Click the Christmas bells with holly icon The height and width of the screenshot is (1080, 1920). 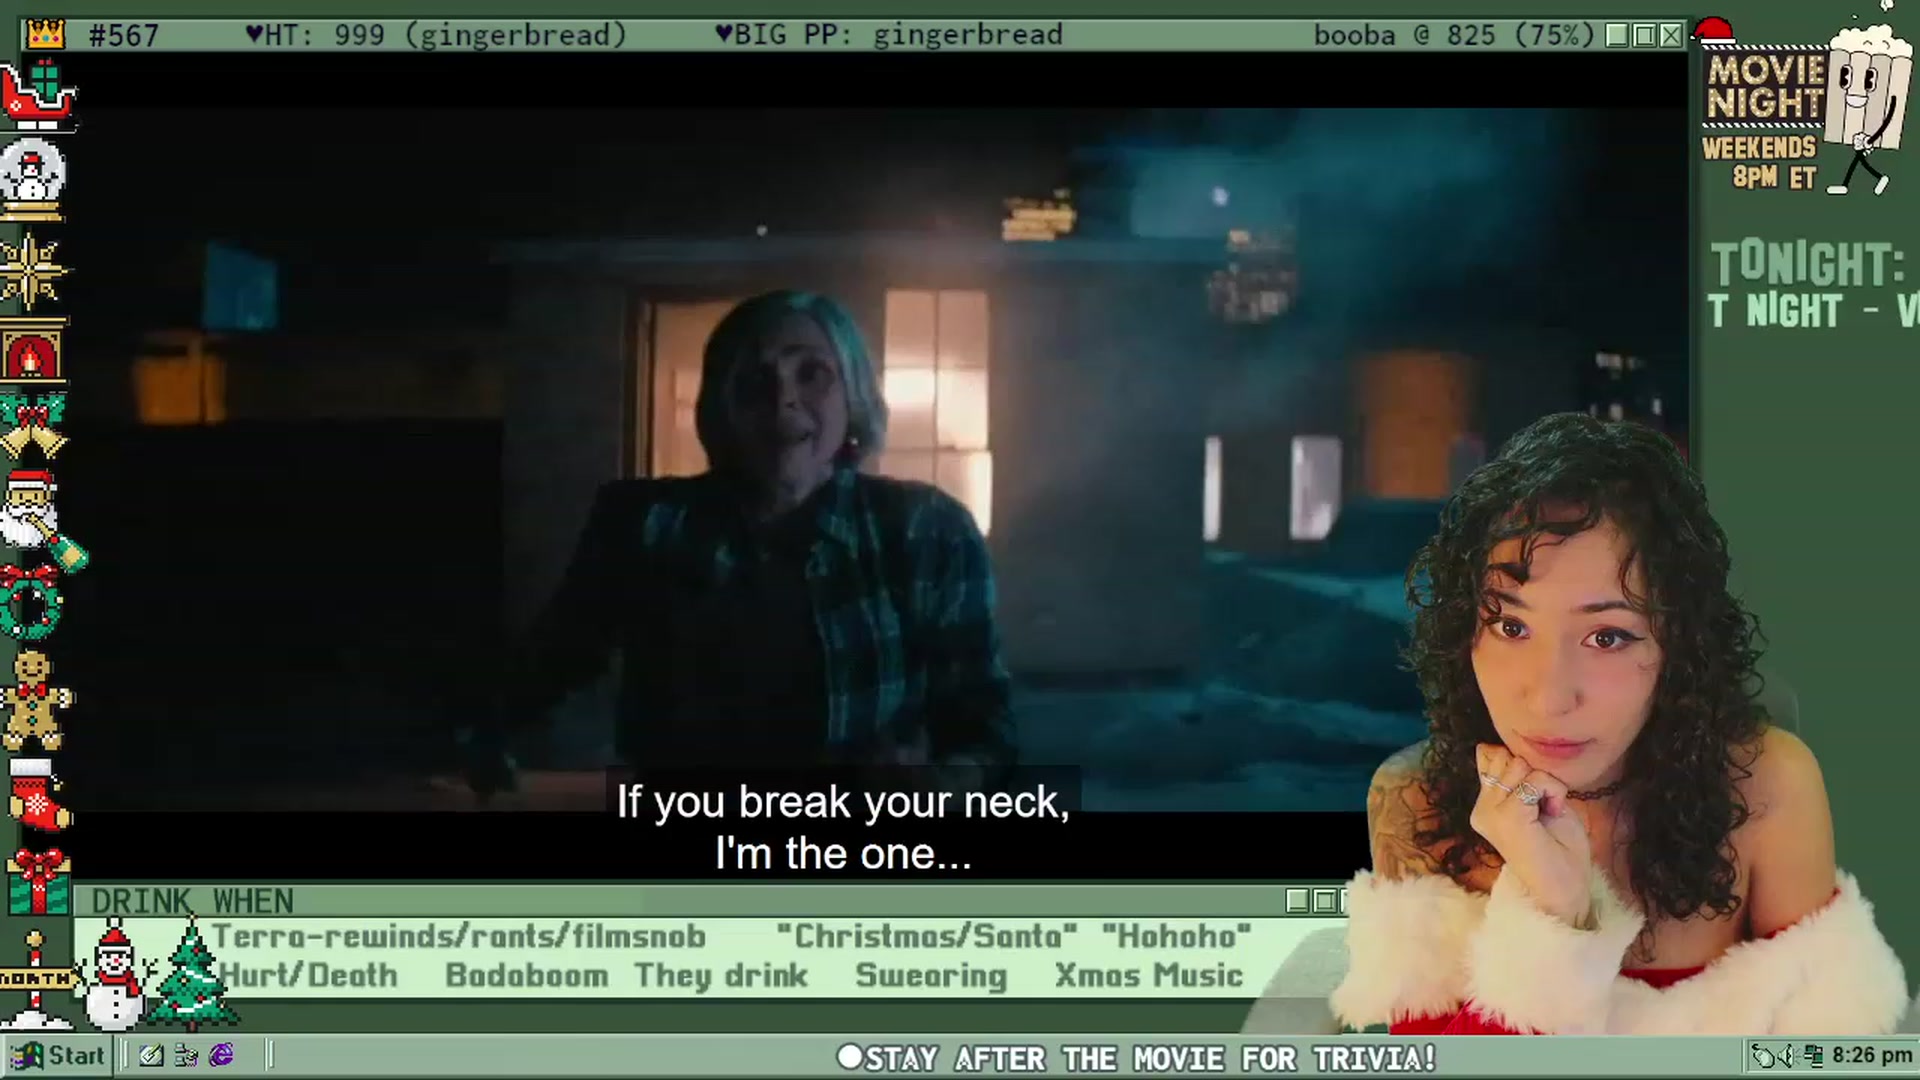tap(32, 425)
